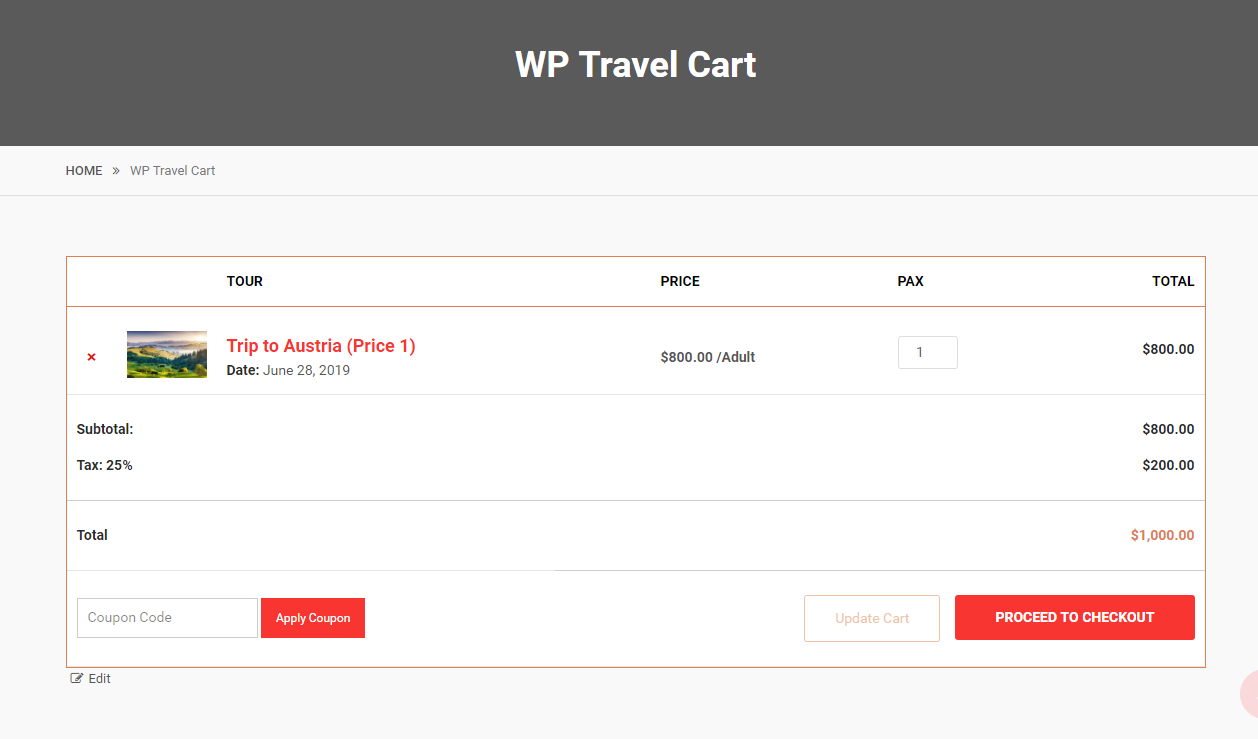Open the Austria trip thumbnail image
Screen dimensions: 1258x739
(x=167, y=354)
